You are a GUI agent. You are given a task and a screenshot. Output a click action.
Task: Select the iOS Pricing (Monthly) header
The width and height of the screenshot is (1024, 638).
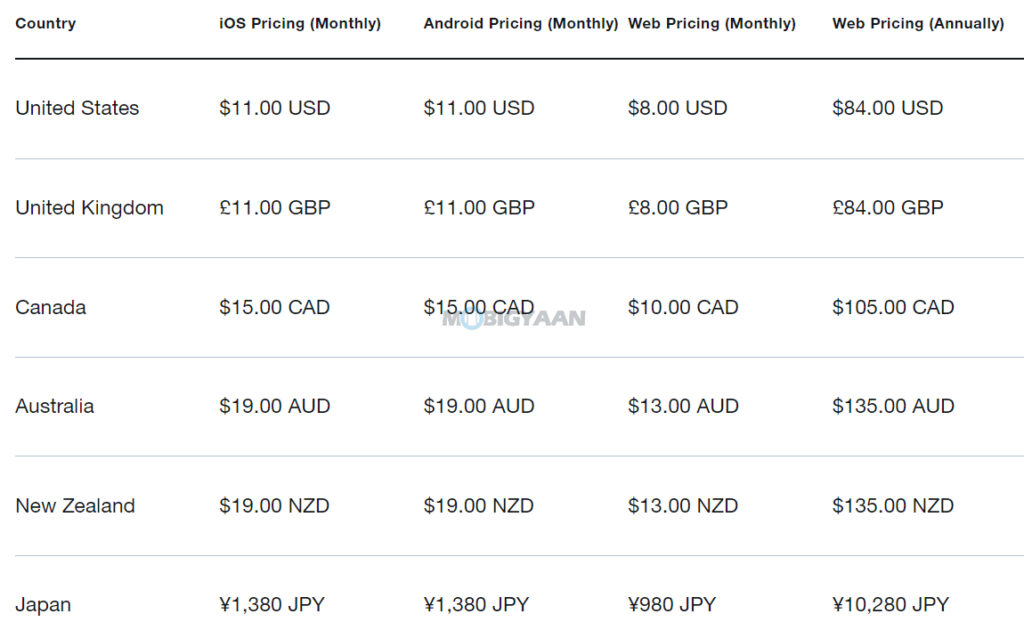click(300, 24)
